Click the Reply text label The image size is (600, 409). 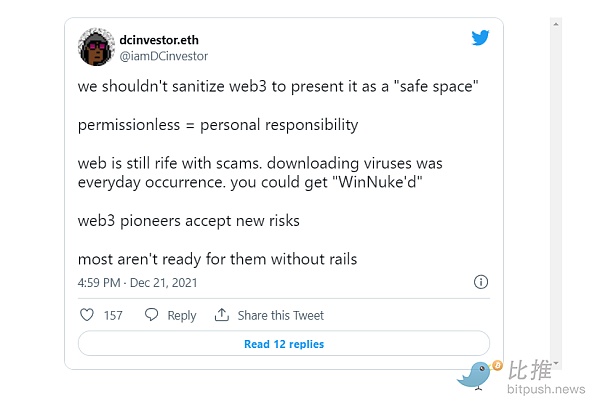pos(181,315)
